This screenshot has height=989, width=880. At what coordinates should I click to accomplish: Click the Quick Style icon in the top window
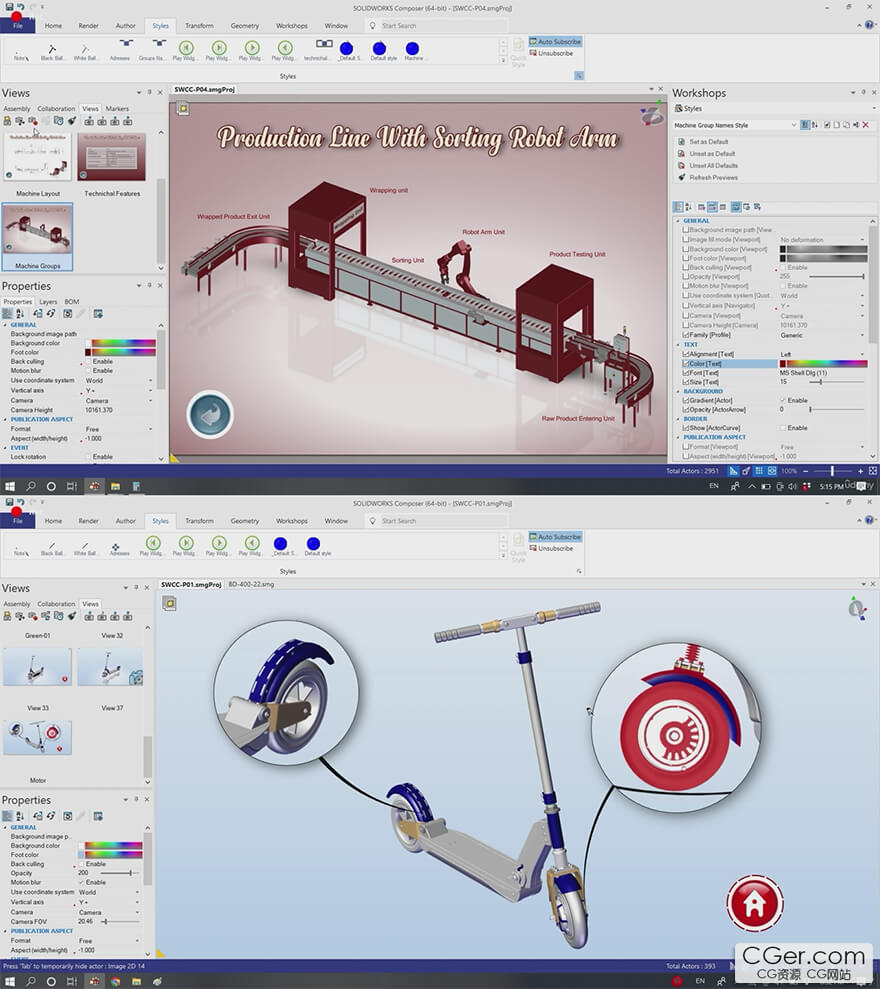pyautogui.click(x=518, y=51)
